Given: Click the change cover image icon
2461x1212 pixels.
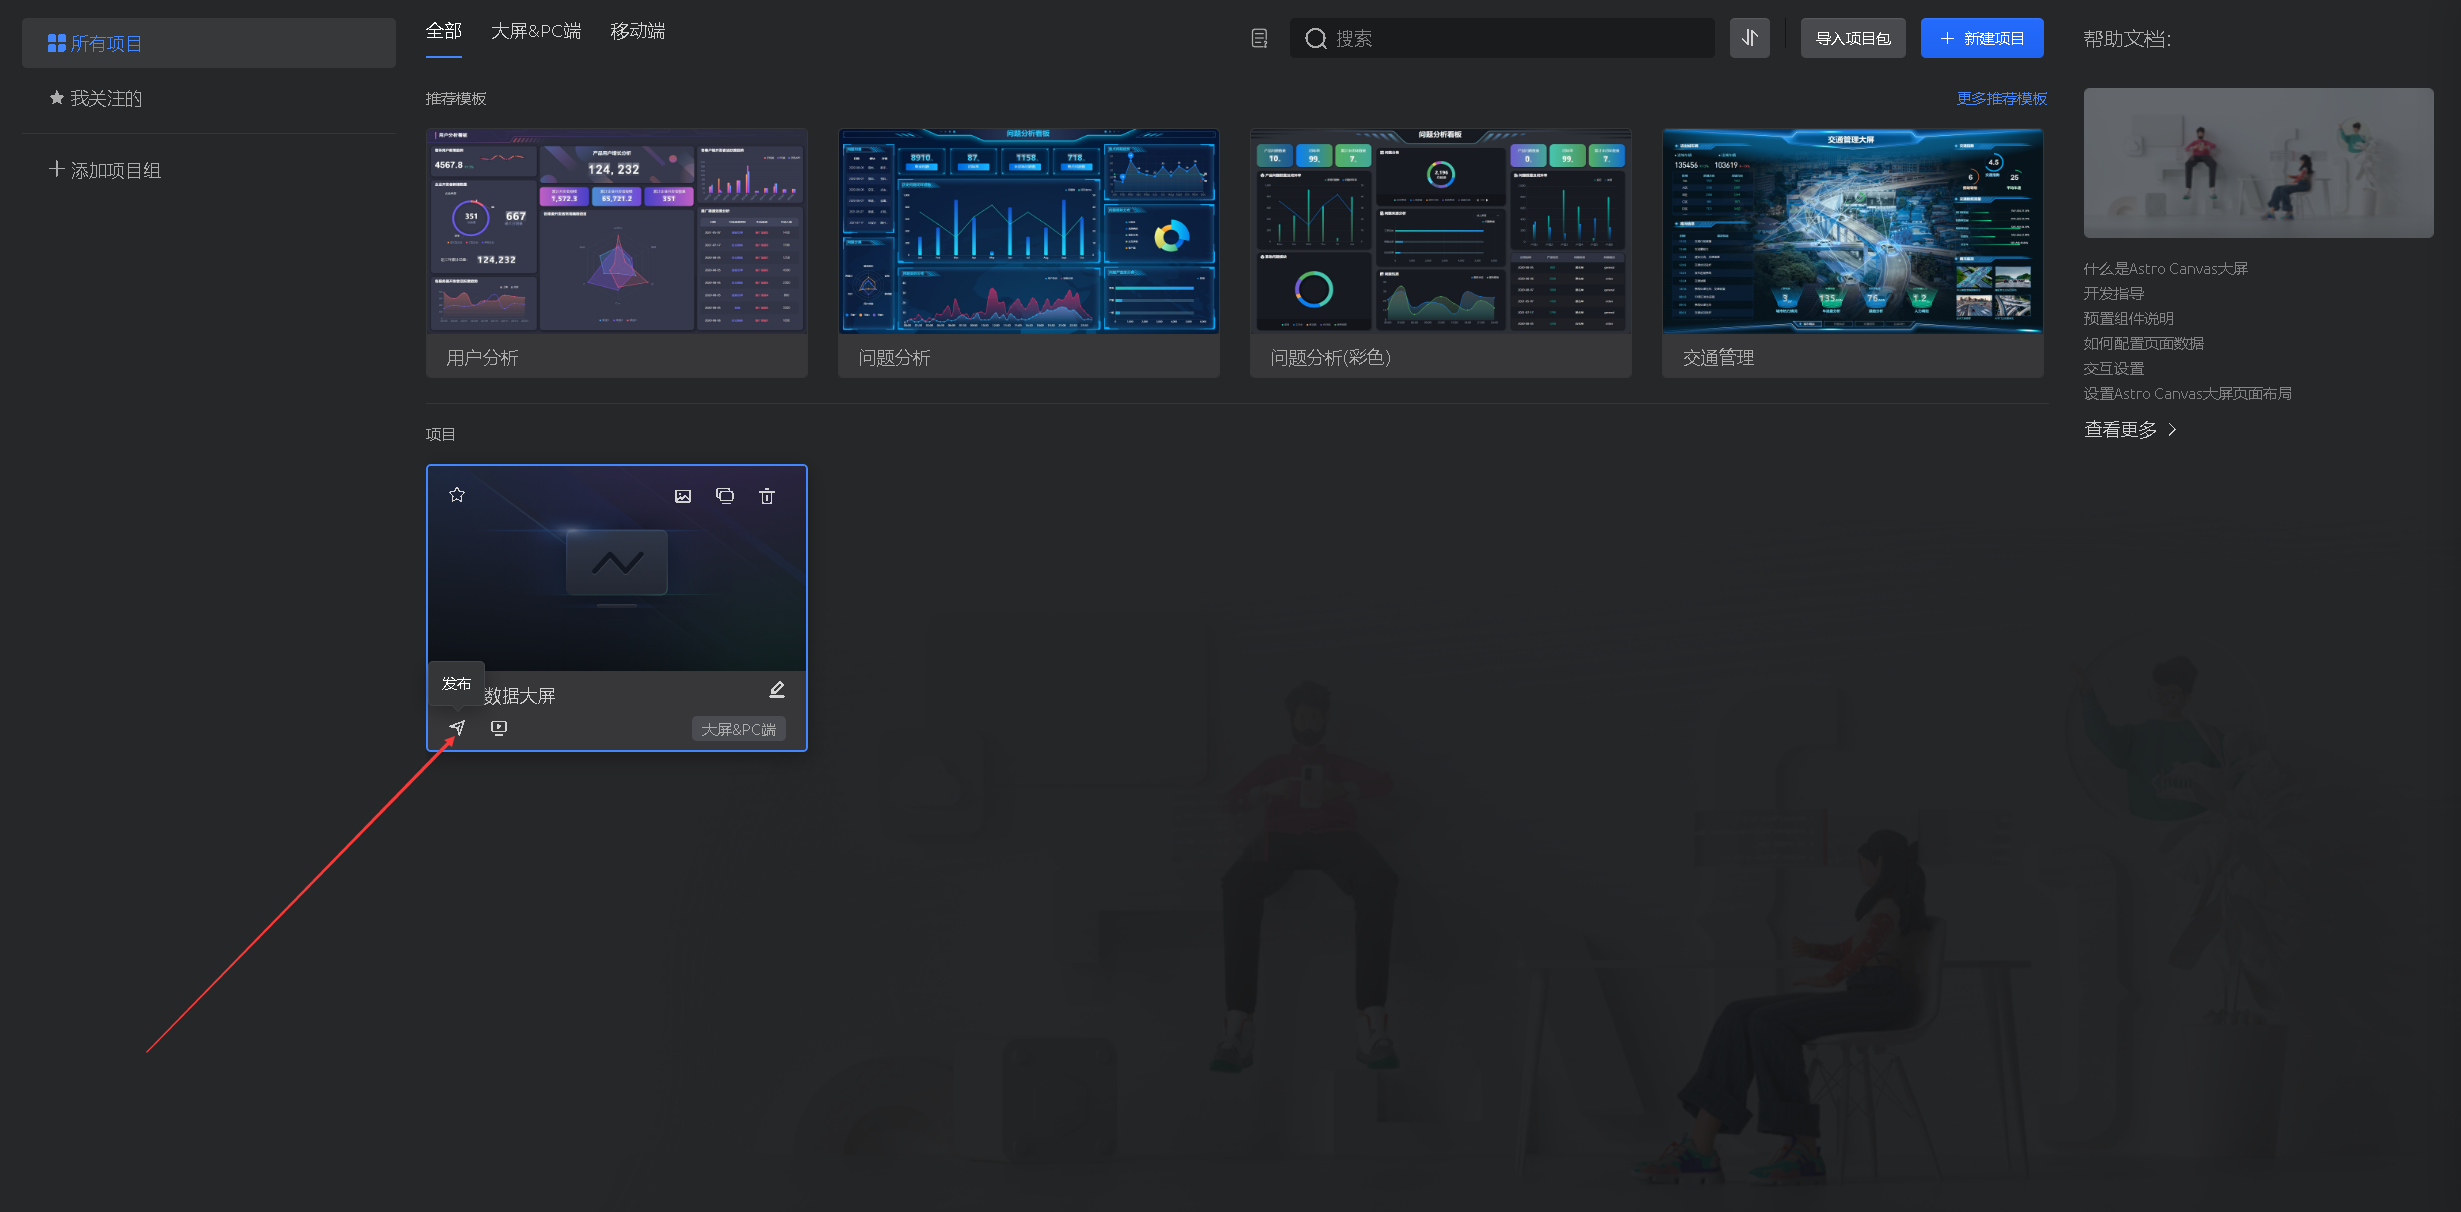Looking at the screenshot, I should tap(683, 496).
